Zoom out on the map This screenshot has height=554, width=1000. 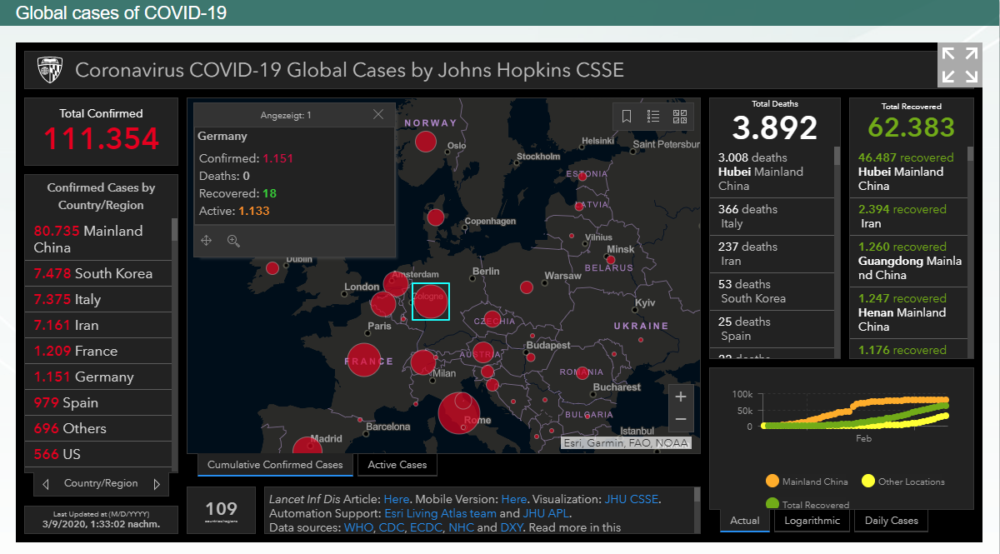click(x=680, y=419)
